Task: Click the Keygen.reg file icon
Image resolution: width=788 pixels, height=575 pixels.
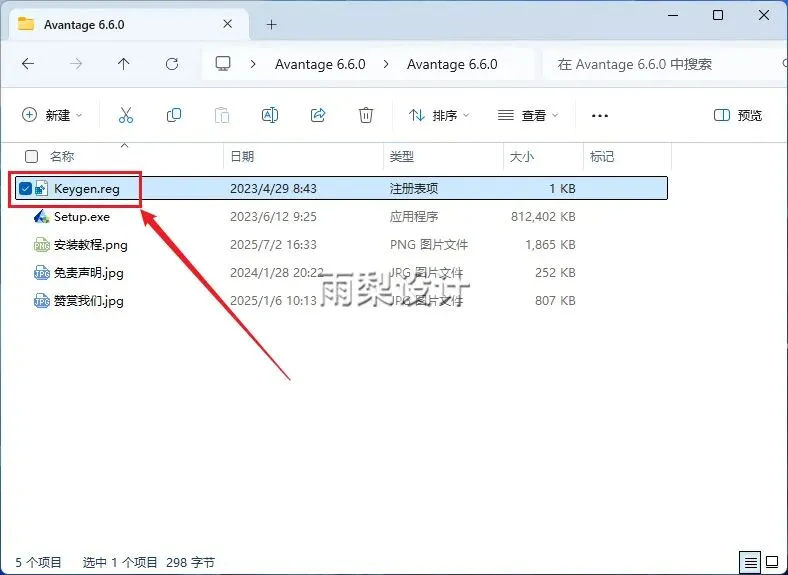Action: click(41, 188)
